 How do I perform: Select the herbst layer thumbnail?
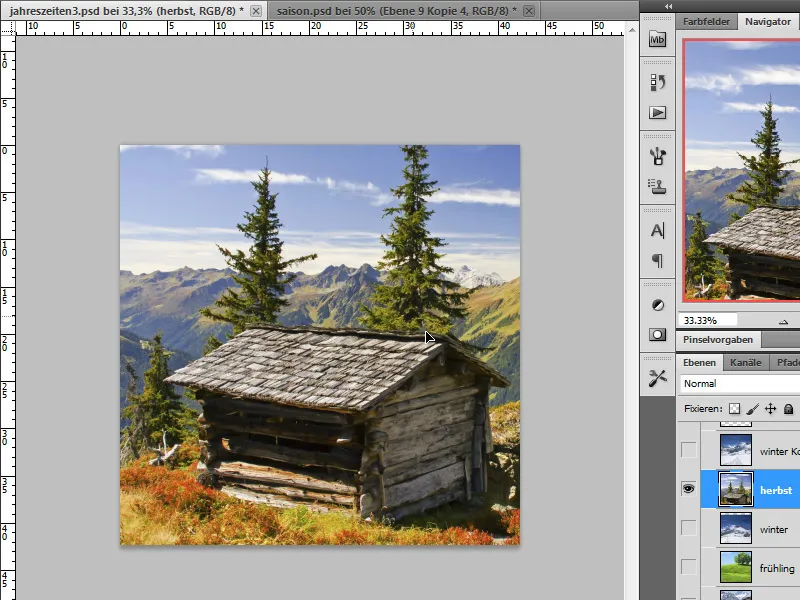pyautogui.click(x=736, y=489)
